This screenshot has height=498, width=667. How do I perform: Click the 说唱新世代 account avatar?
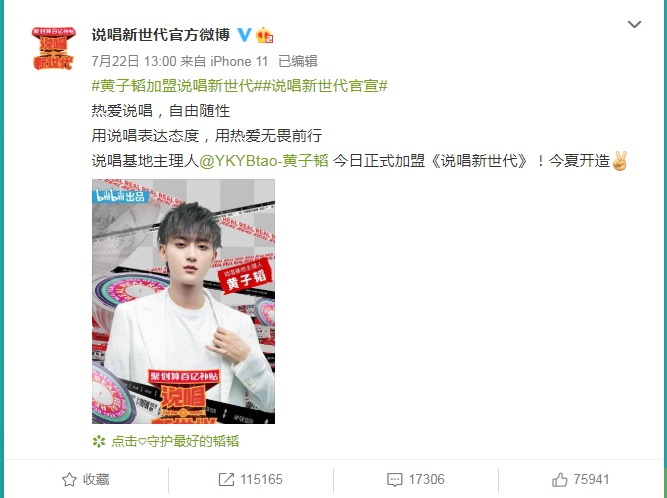click(x=54, y=48)
